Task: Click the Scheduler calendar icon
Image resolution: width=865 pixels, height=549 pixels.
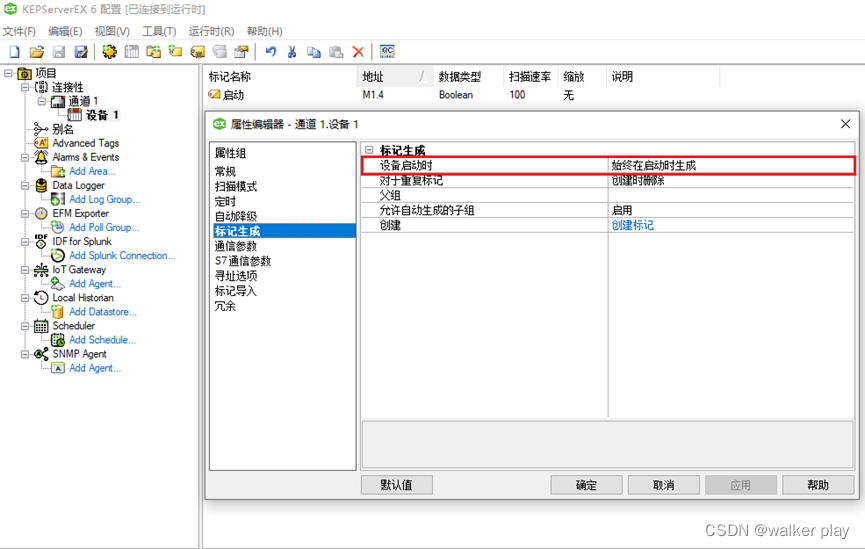Action: tap(41, 326)
